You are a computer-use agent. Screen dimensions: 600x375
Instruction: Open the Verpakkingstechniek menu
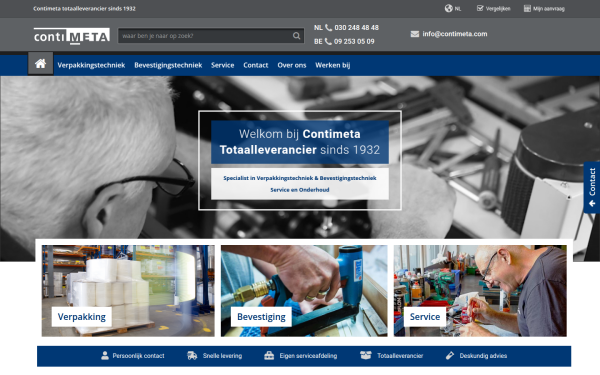91,65
